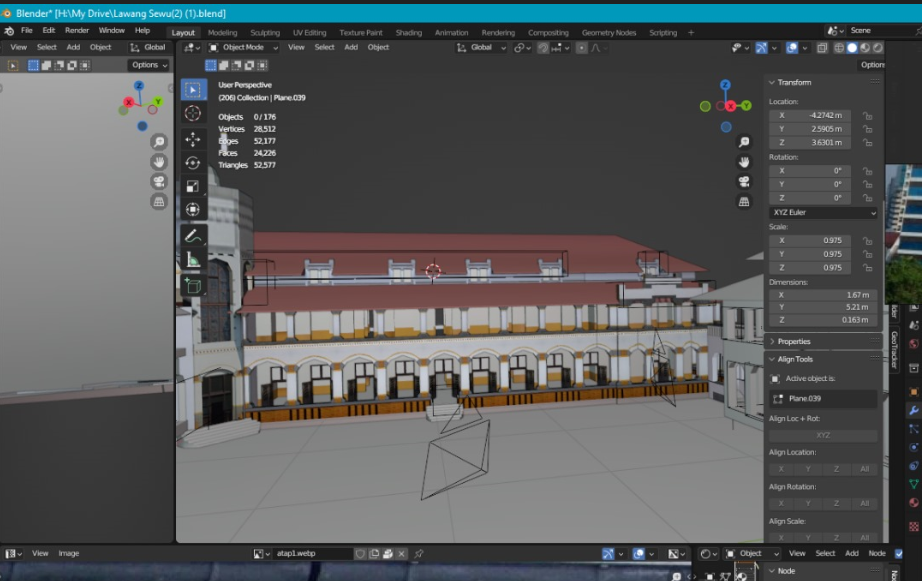Select the Move tool in viewport toolbar
Viewport: 922px width, 581px height.
pyautogui.click(x=193, y=139)
